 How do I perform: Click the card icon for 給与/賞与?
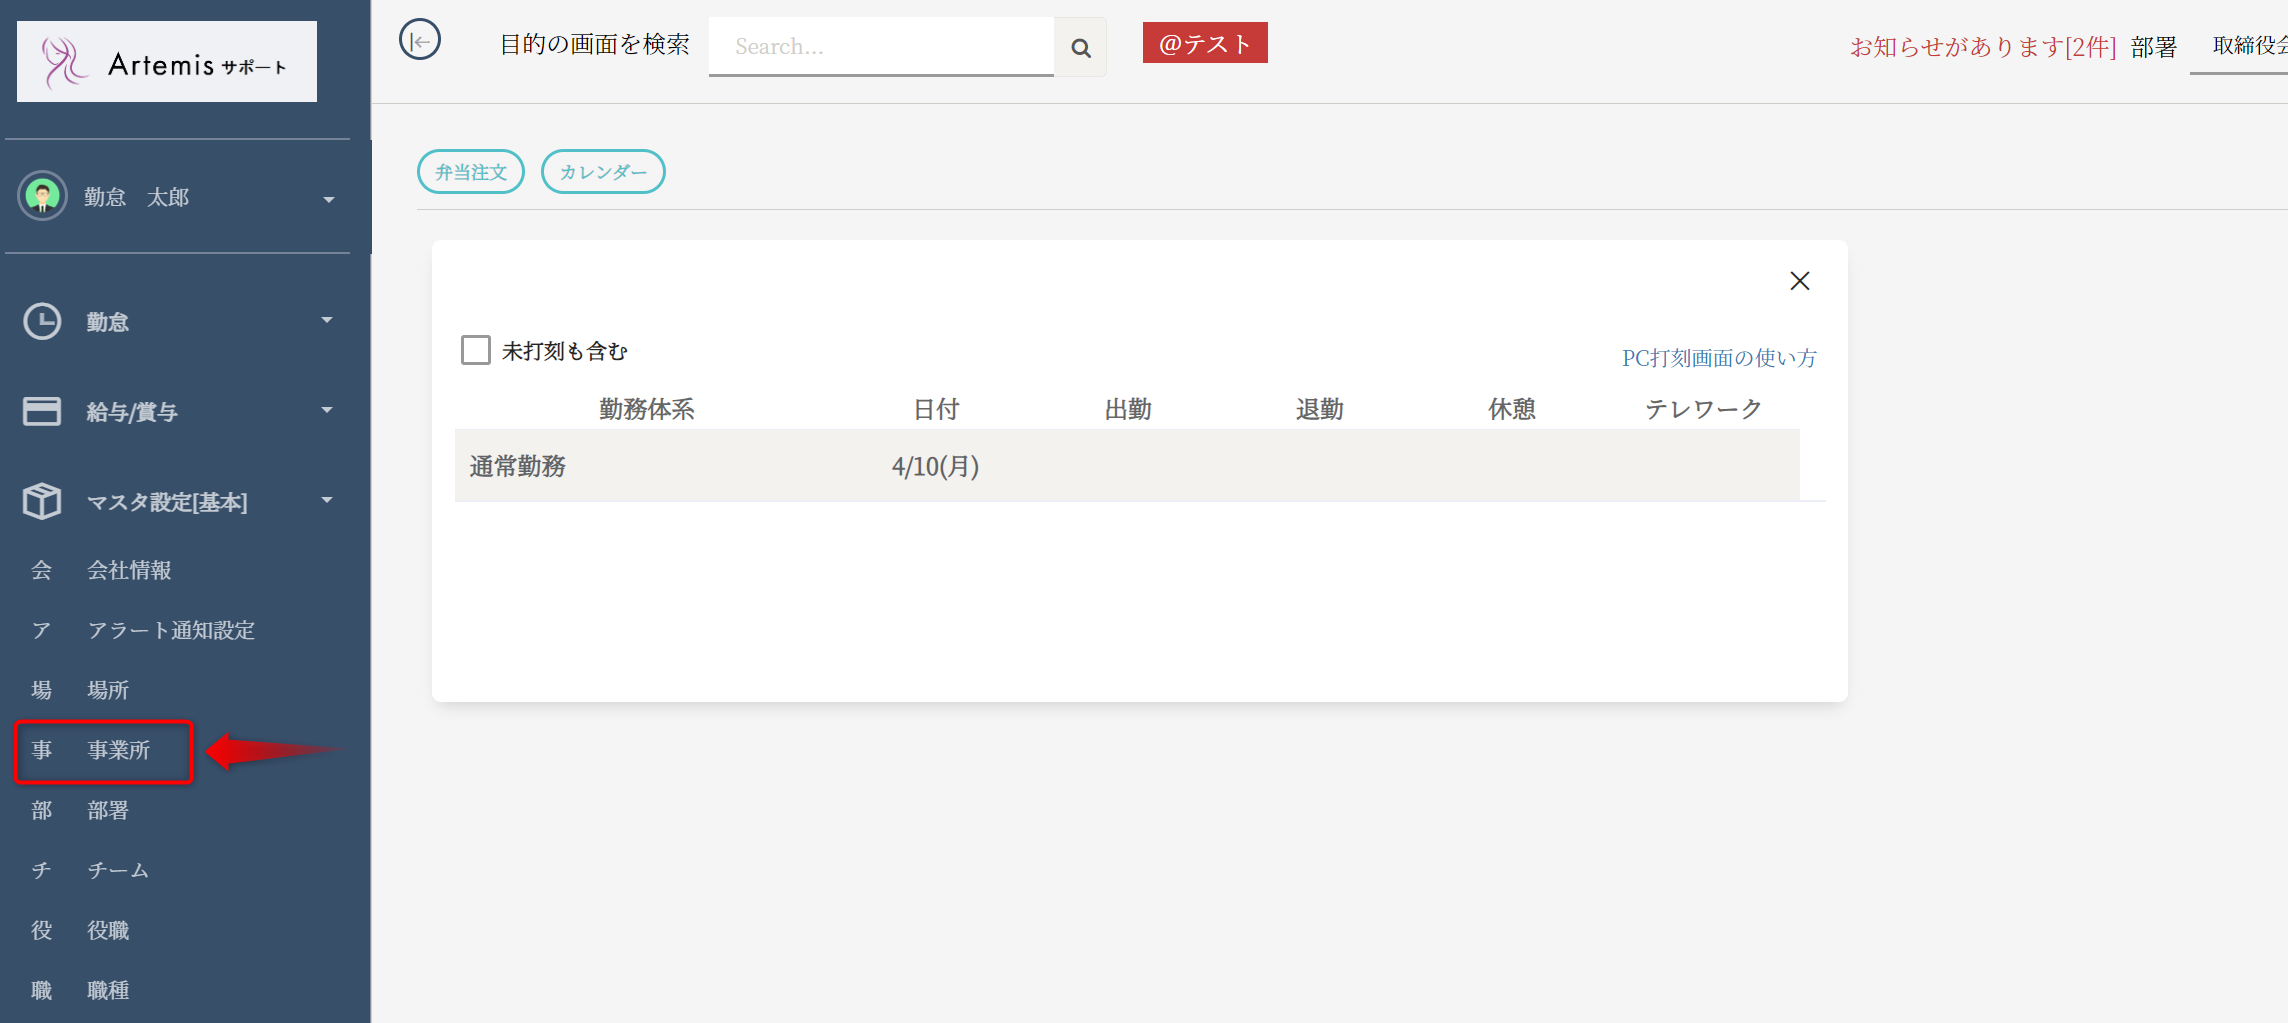[x=42, y=411]
